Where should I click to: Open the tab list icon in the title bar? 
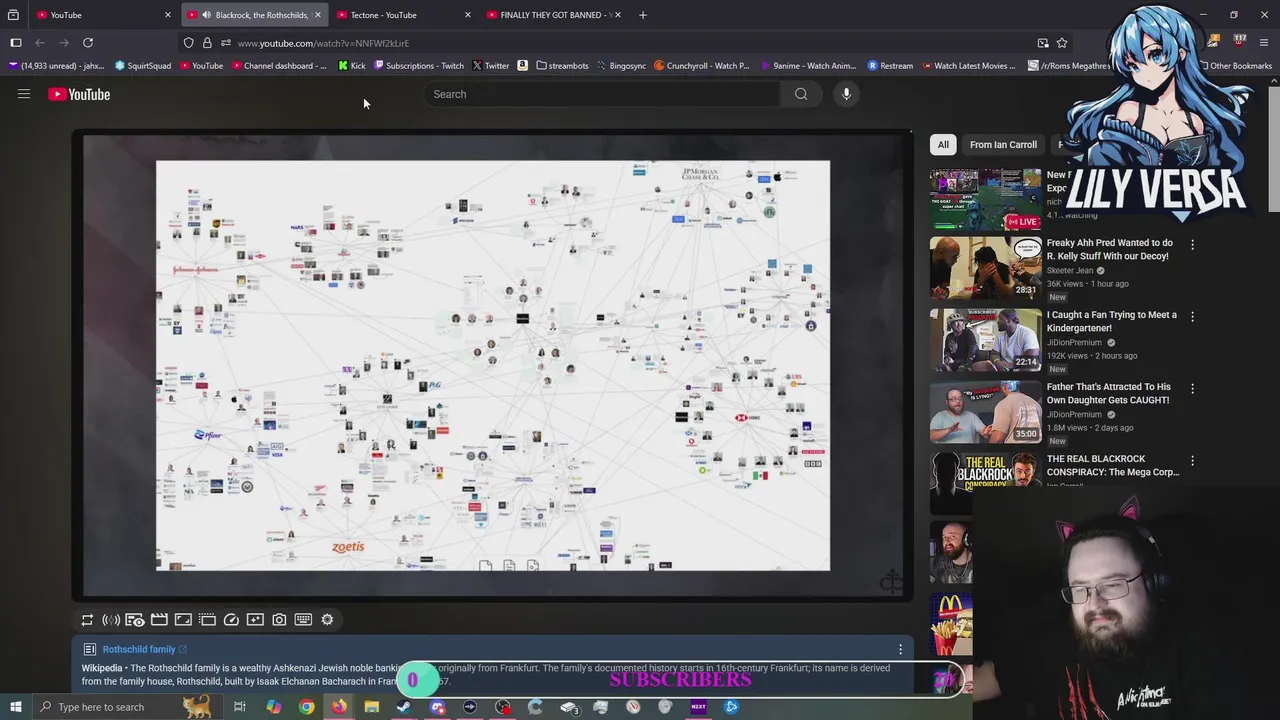point(13,15)
